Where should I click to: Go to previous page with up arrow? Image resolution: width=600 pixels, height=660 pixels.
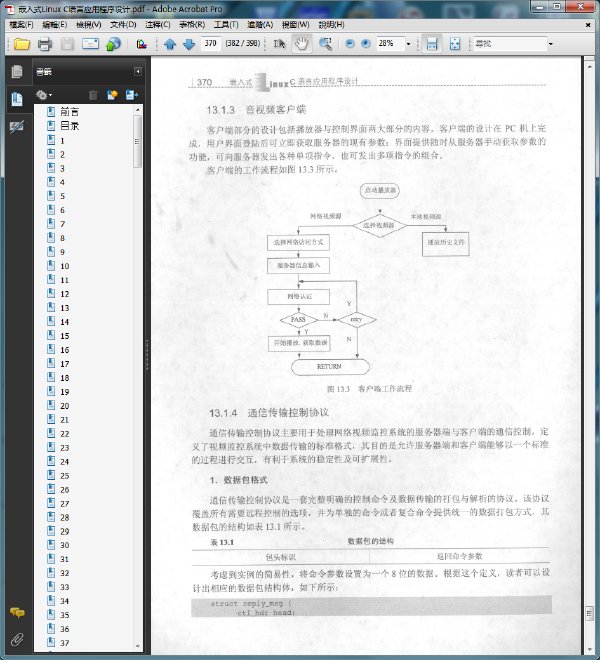point(170,44)
